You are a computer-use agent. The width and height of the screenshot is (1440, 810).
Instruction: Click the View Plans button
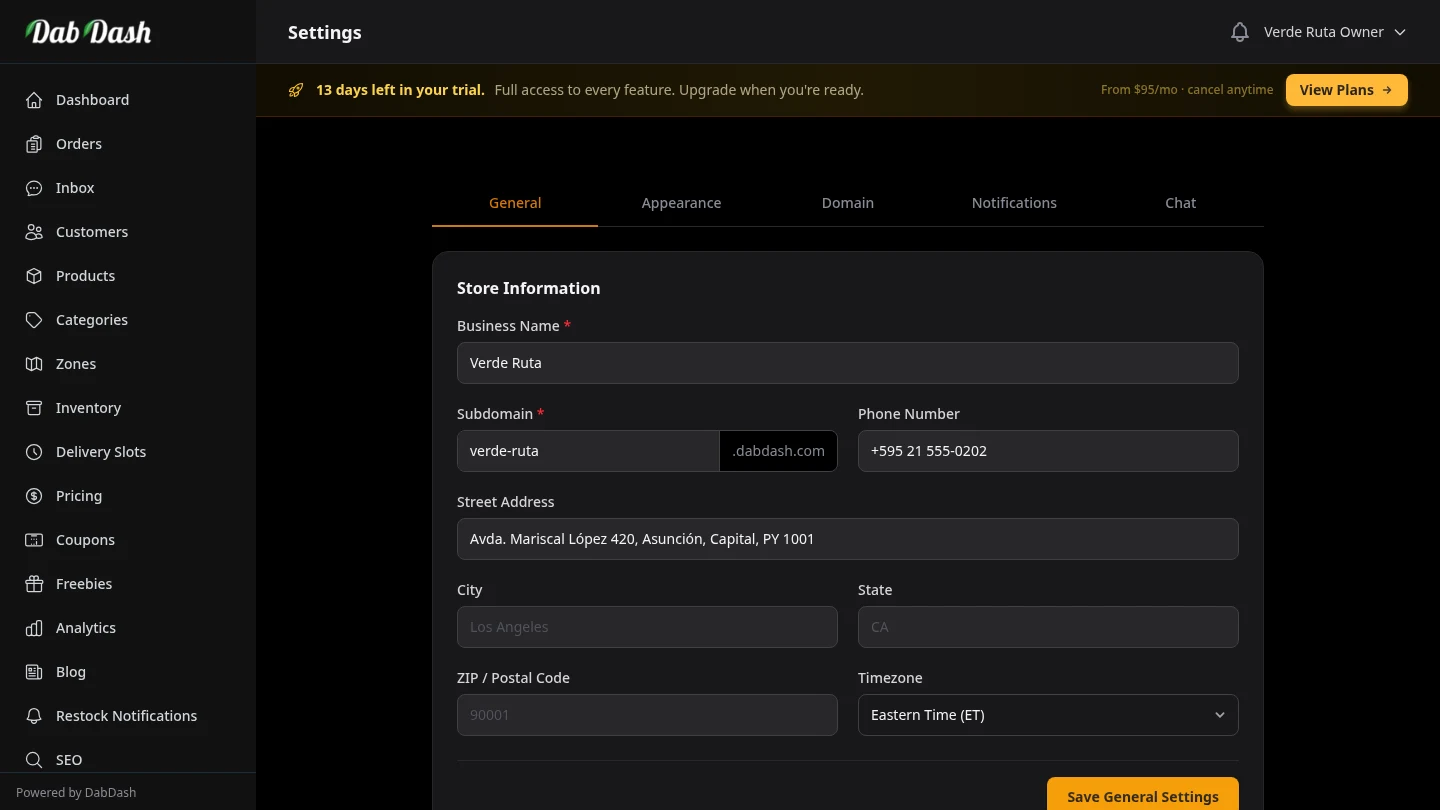click(1346, 89)
